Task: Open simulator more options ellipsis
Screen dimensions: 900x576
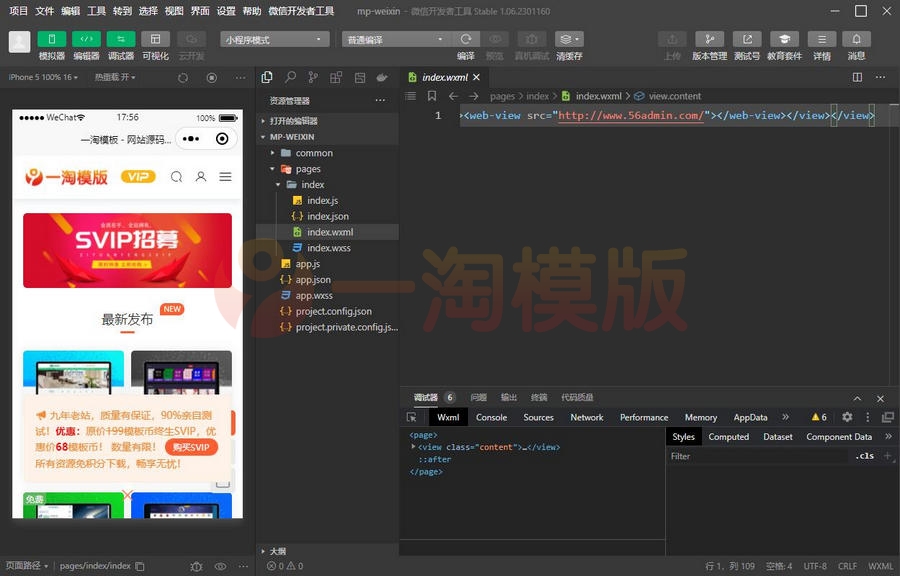Action: point(240,77)
